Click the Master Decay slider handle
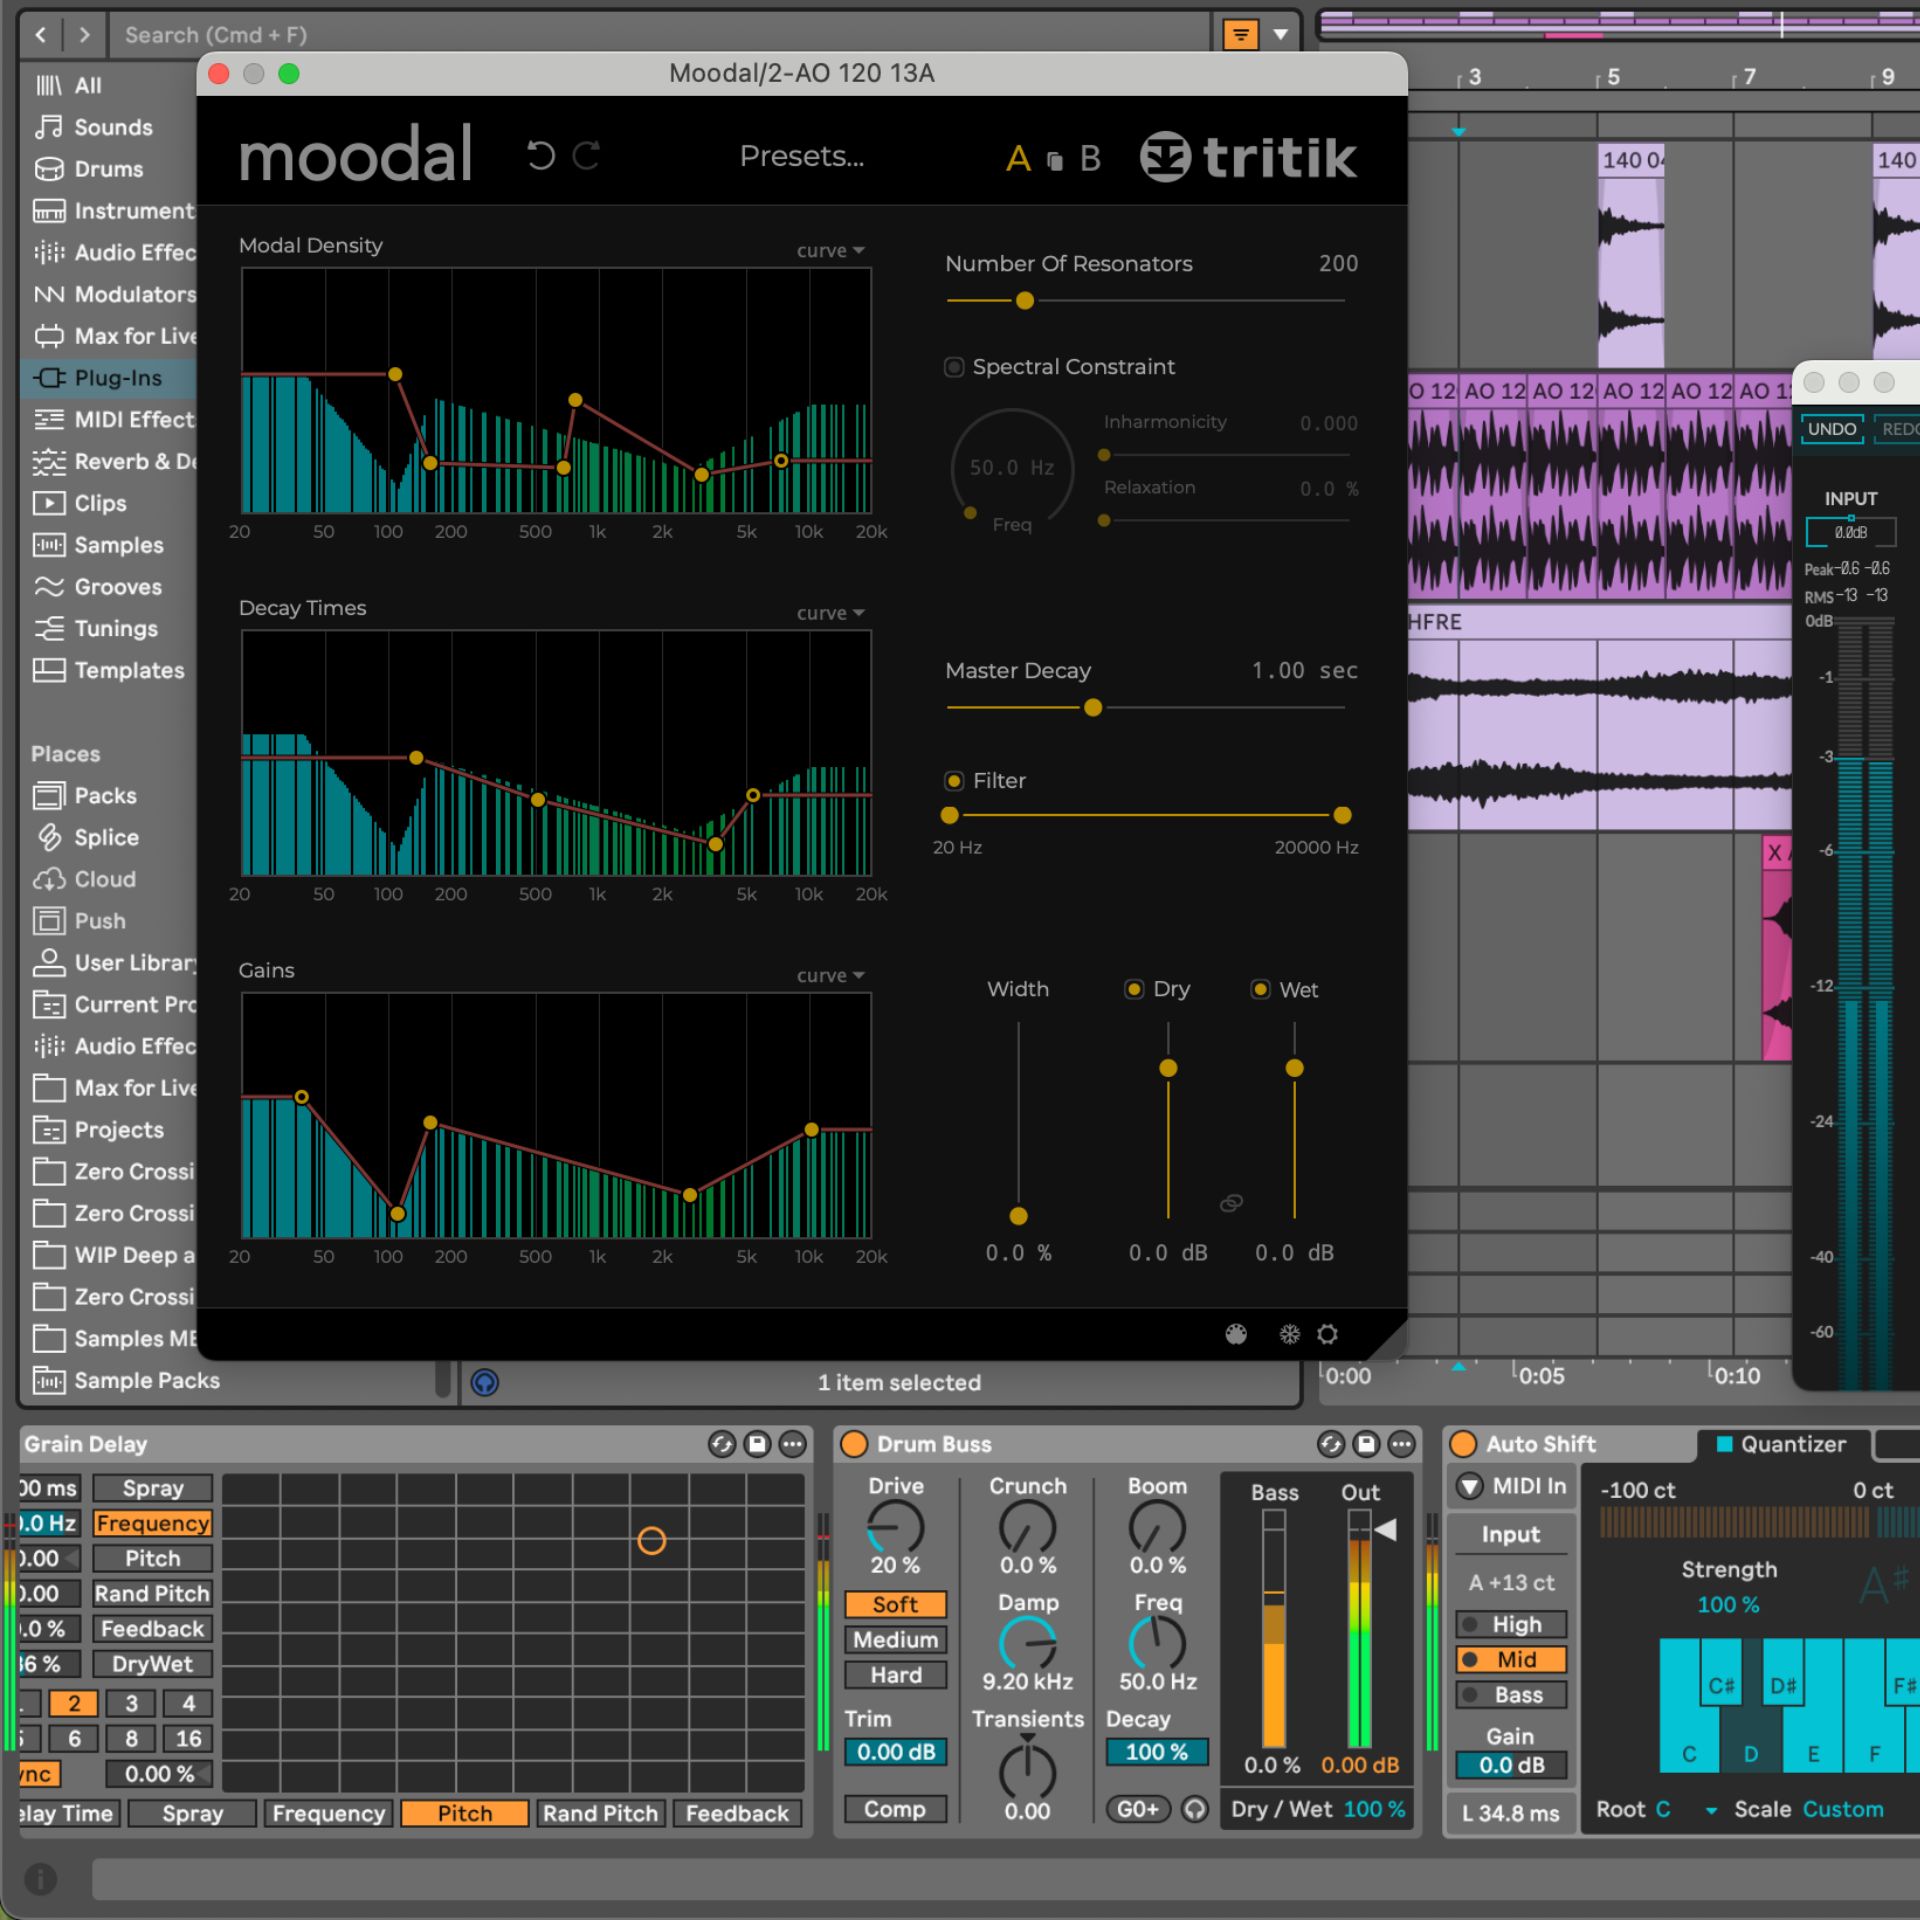 (1093, 708)
